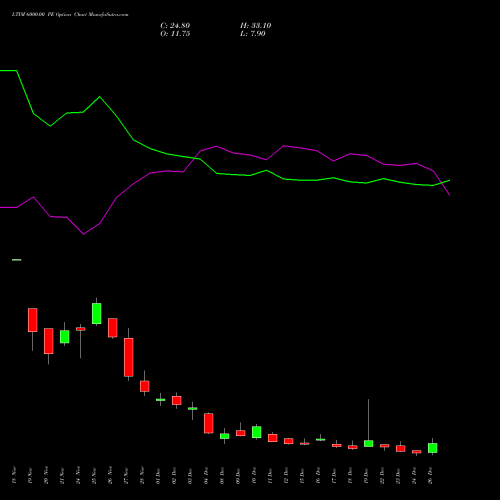This screenshot has width=500, height=500.
Task: Click the '27 Nov' date label
Action: [126, 475]
